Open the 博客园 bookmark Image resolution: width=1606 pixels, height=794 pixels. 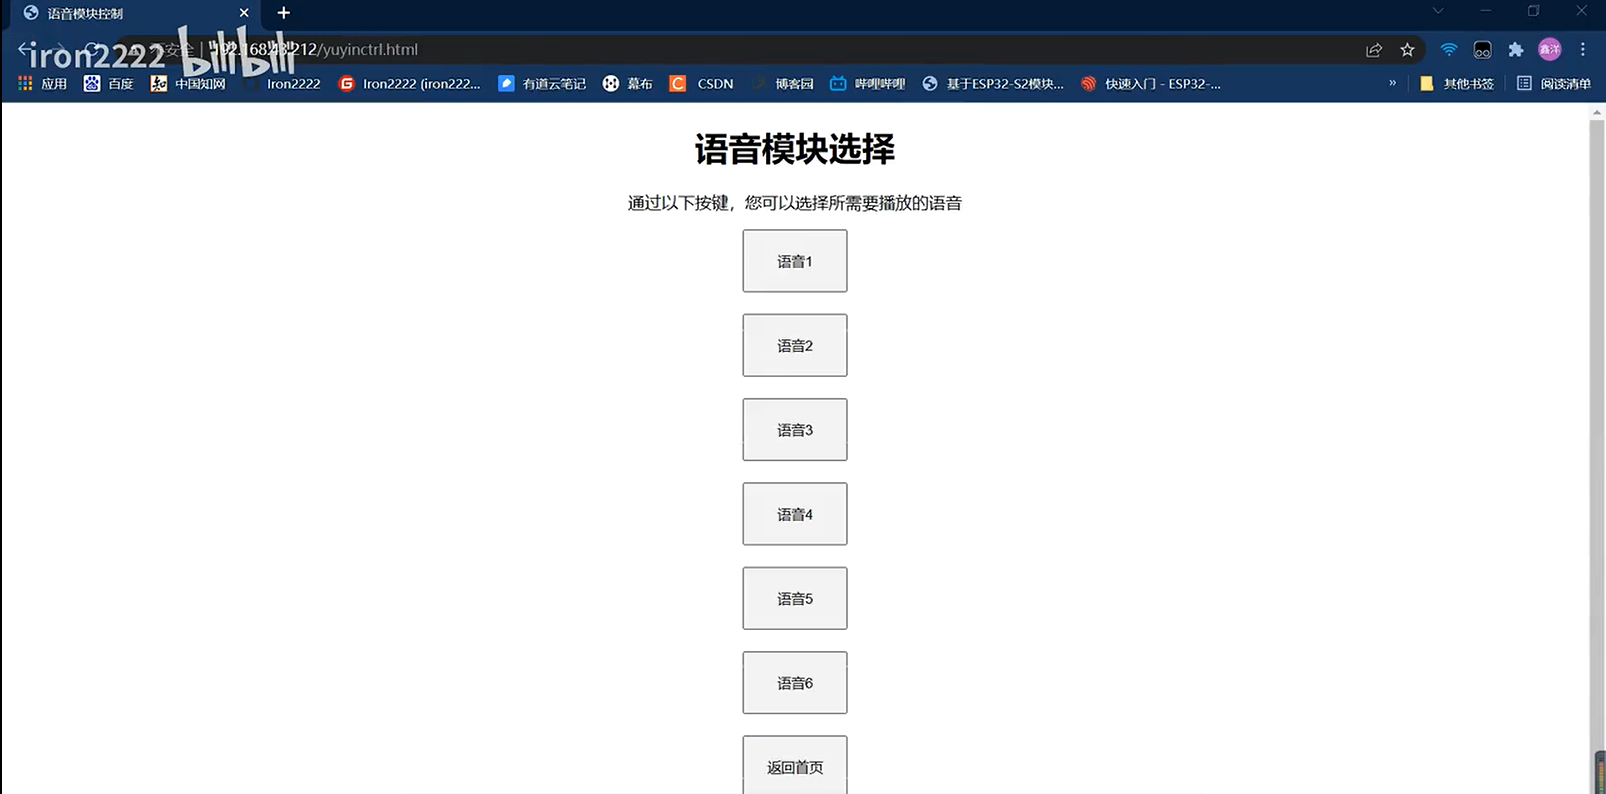[782, 84]
